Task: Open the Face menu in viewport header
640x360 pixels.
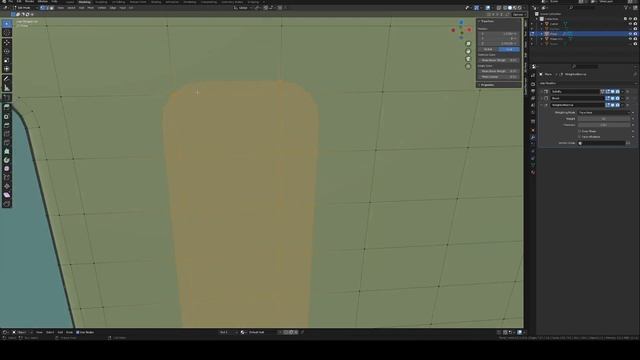Action: point(123,8)
